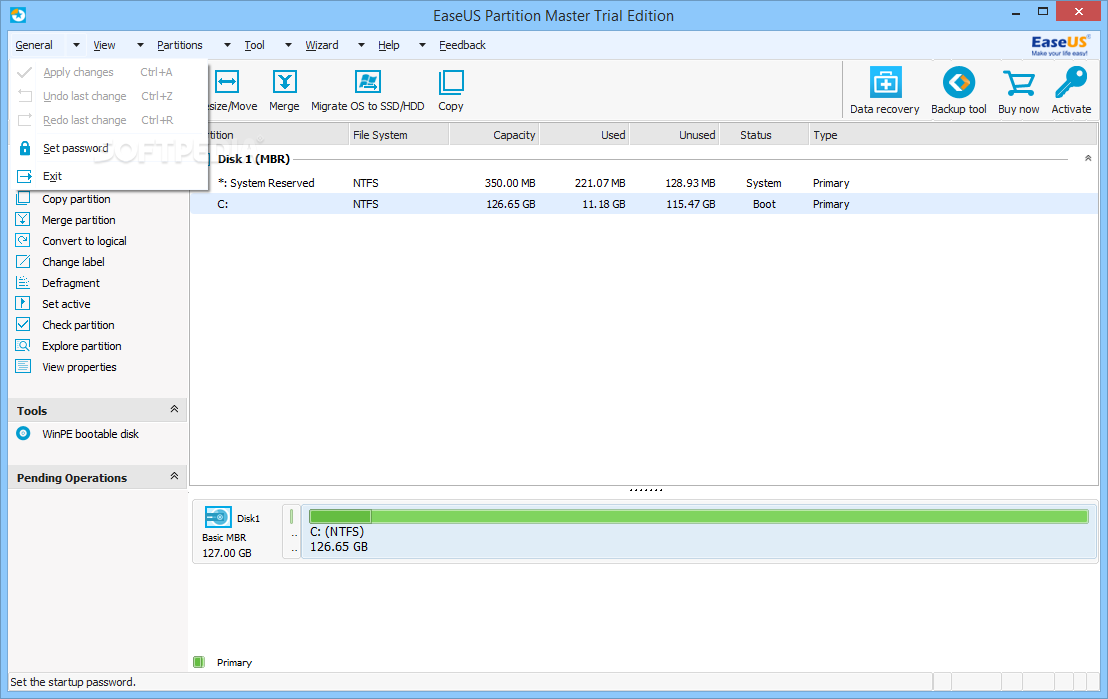Click Check partition in sidebar
The height and width of the screenshot is (699, 1108).
[x=78, y=325]
